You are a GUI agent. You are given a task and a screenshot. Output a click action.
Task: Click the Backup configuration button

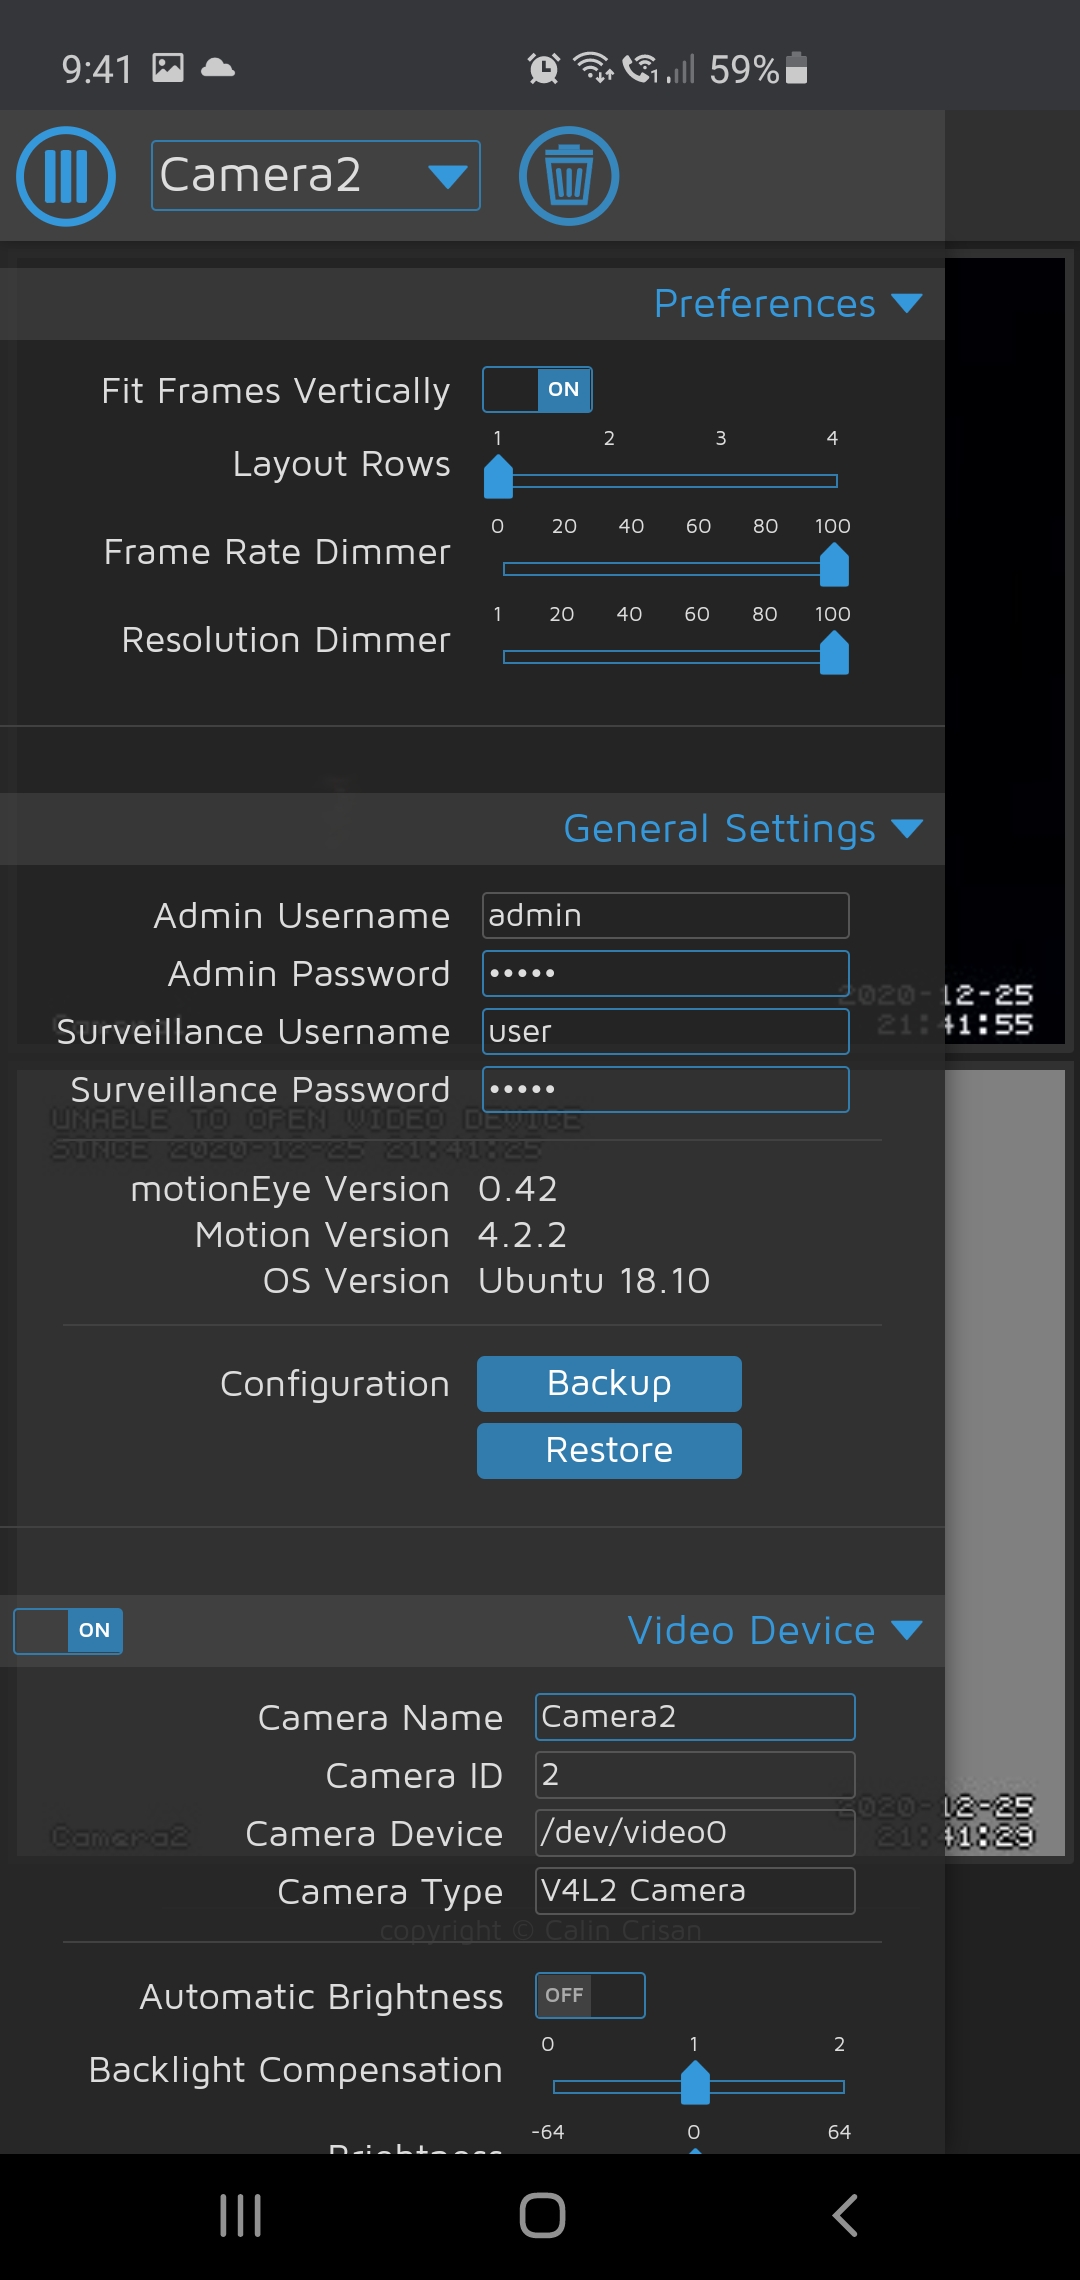pyautogui.click(x=608, y=1383)
